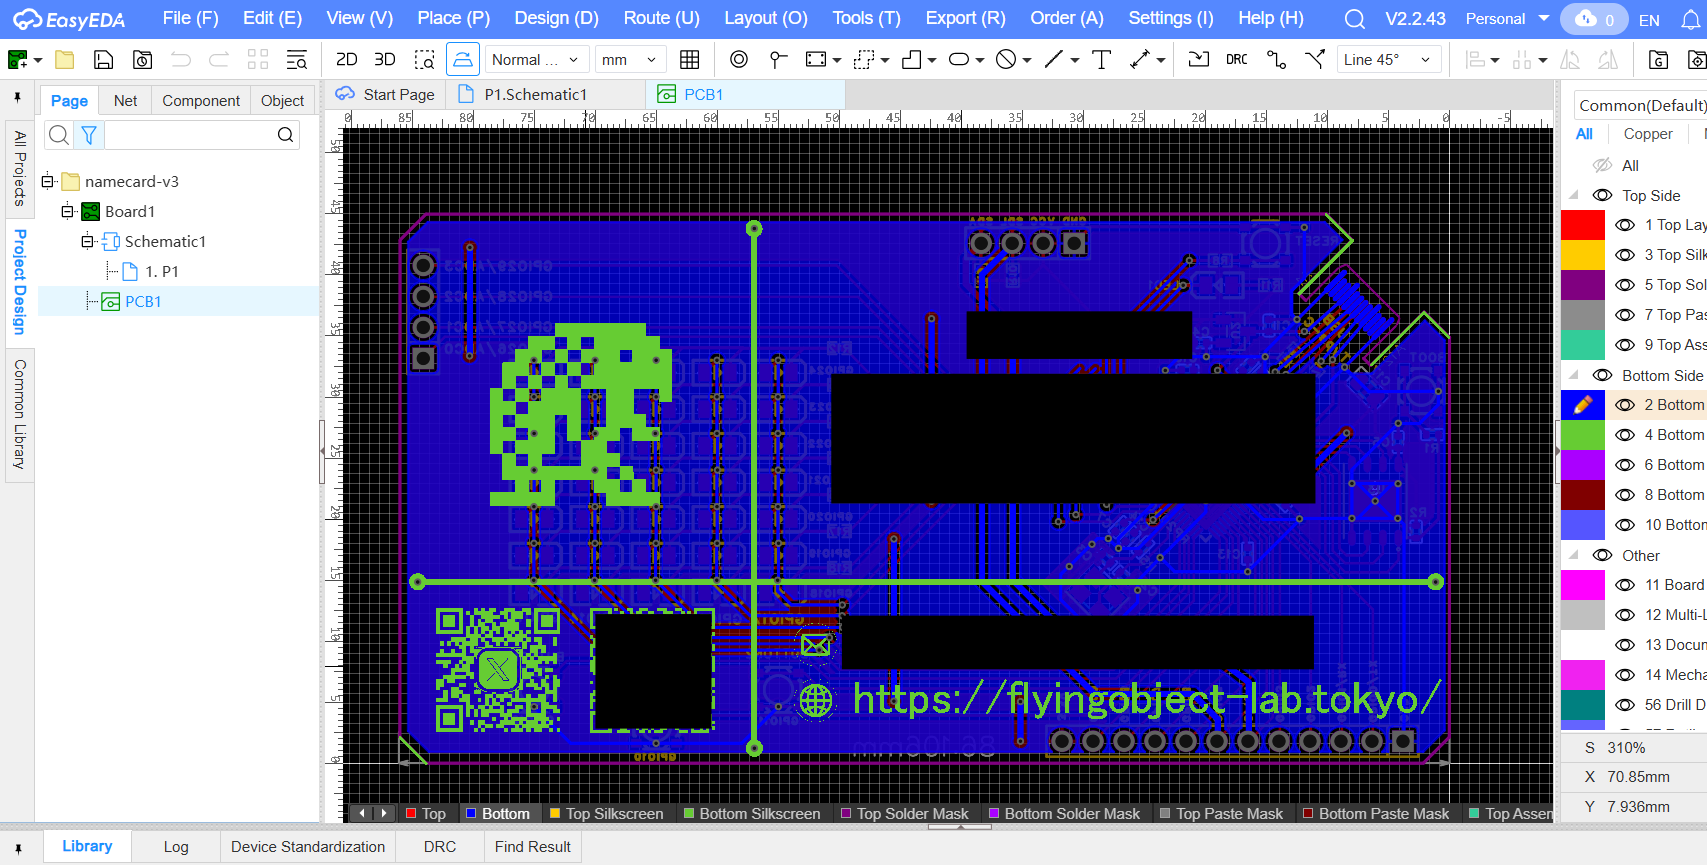This screenshot has height=865, width=1707.
Task: Click the filter funnel icon in panel
Action: [x=89, y=135]
